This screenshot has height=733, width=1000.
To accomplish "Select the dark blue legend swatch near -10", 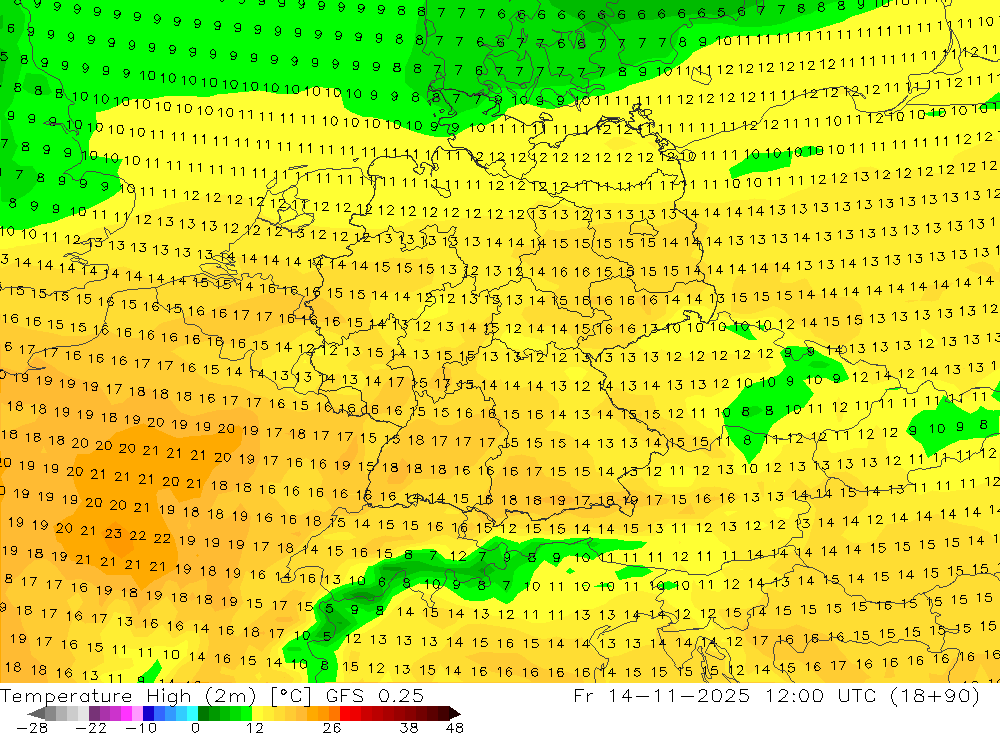I will [x=148, y=714].
